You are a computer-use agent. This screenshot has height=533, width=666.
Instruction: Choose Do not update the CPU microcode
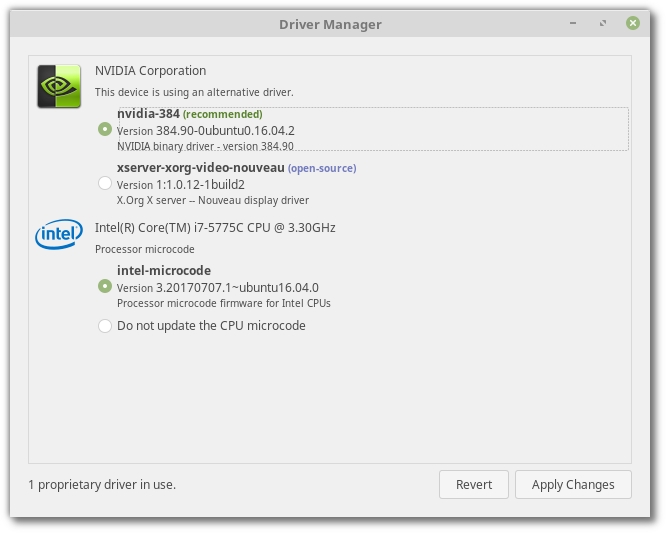(x=104, y=326)
